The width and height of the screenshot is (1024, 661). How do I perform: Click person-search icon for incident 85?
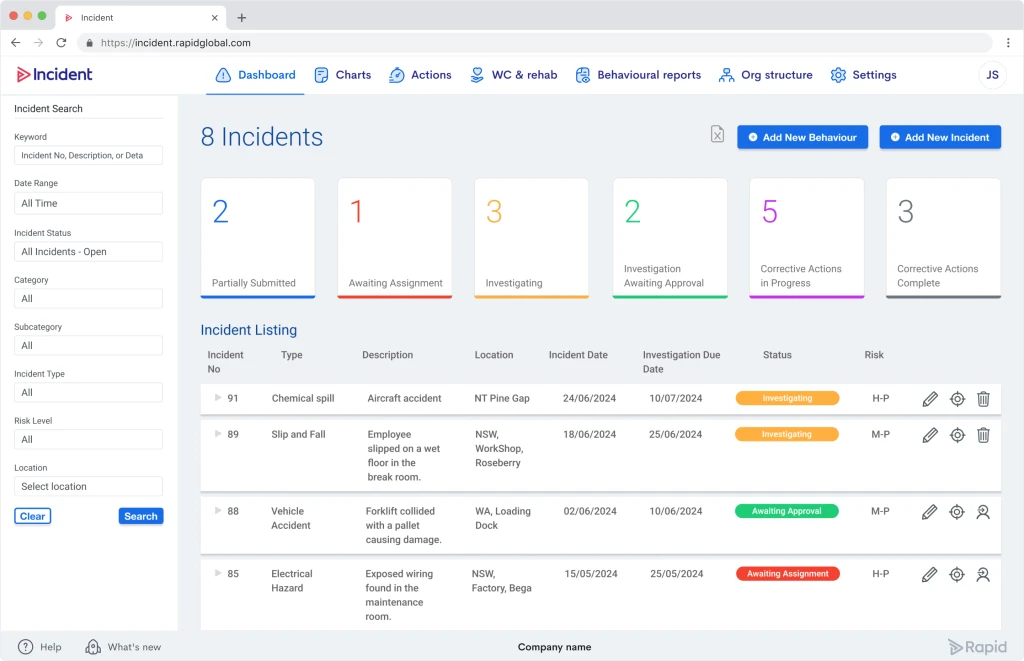tap(983, 575)
